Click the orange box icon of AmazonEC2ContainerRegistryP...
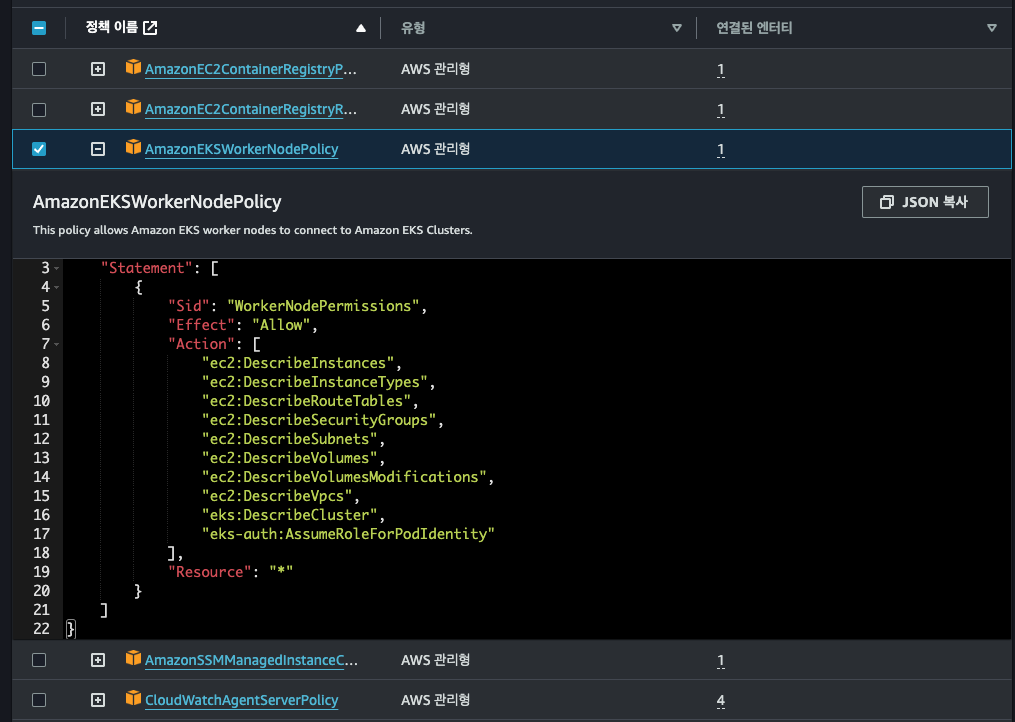 click(133, 67)
